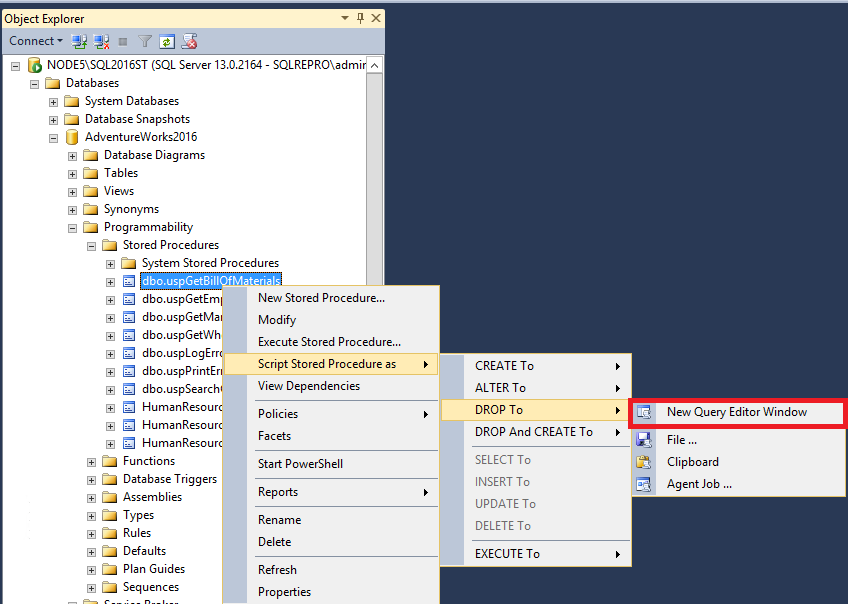Open the Policies submenu

(x=330, y=414)
